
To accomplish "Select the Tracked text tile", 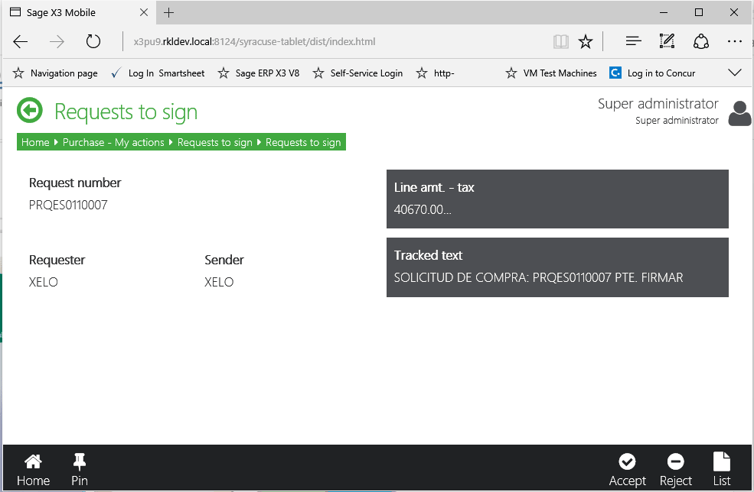I will pyautogui.click(x=557, y=267).
